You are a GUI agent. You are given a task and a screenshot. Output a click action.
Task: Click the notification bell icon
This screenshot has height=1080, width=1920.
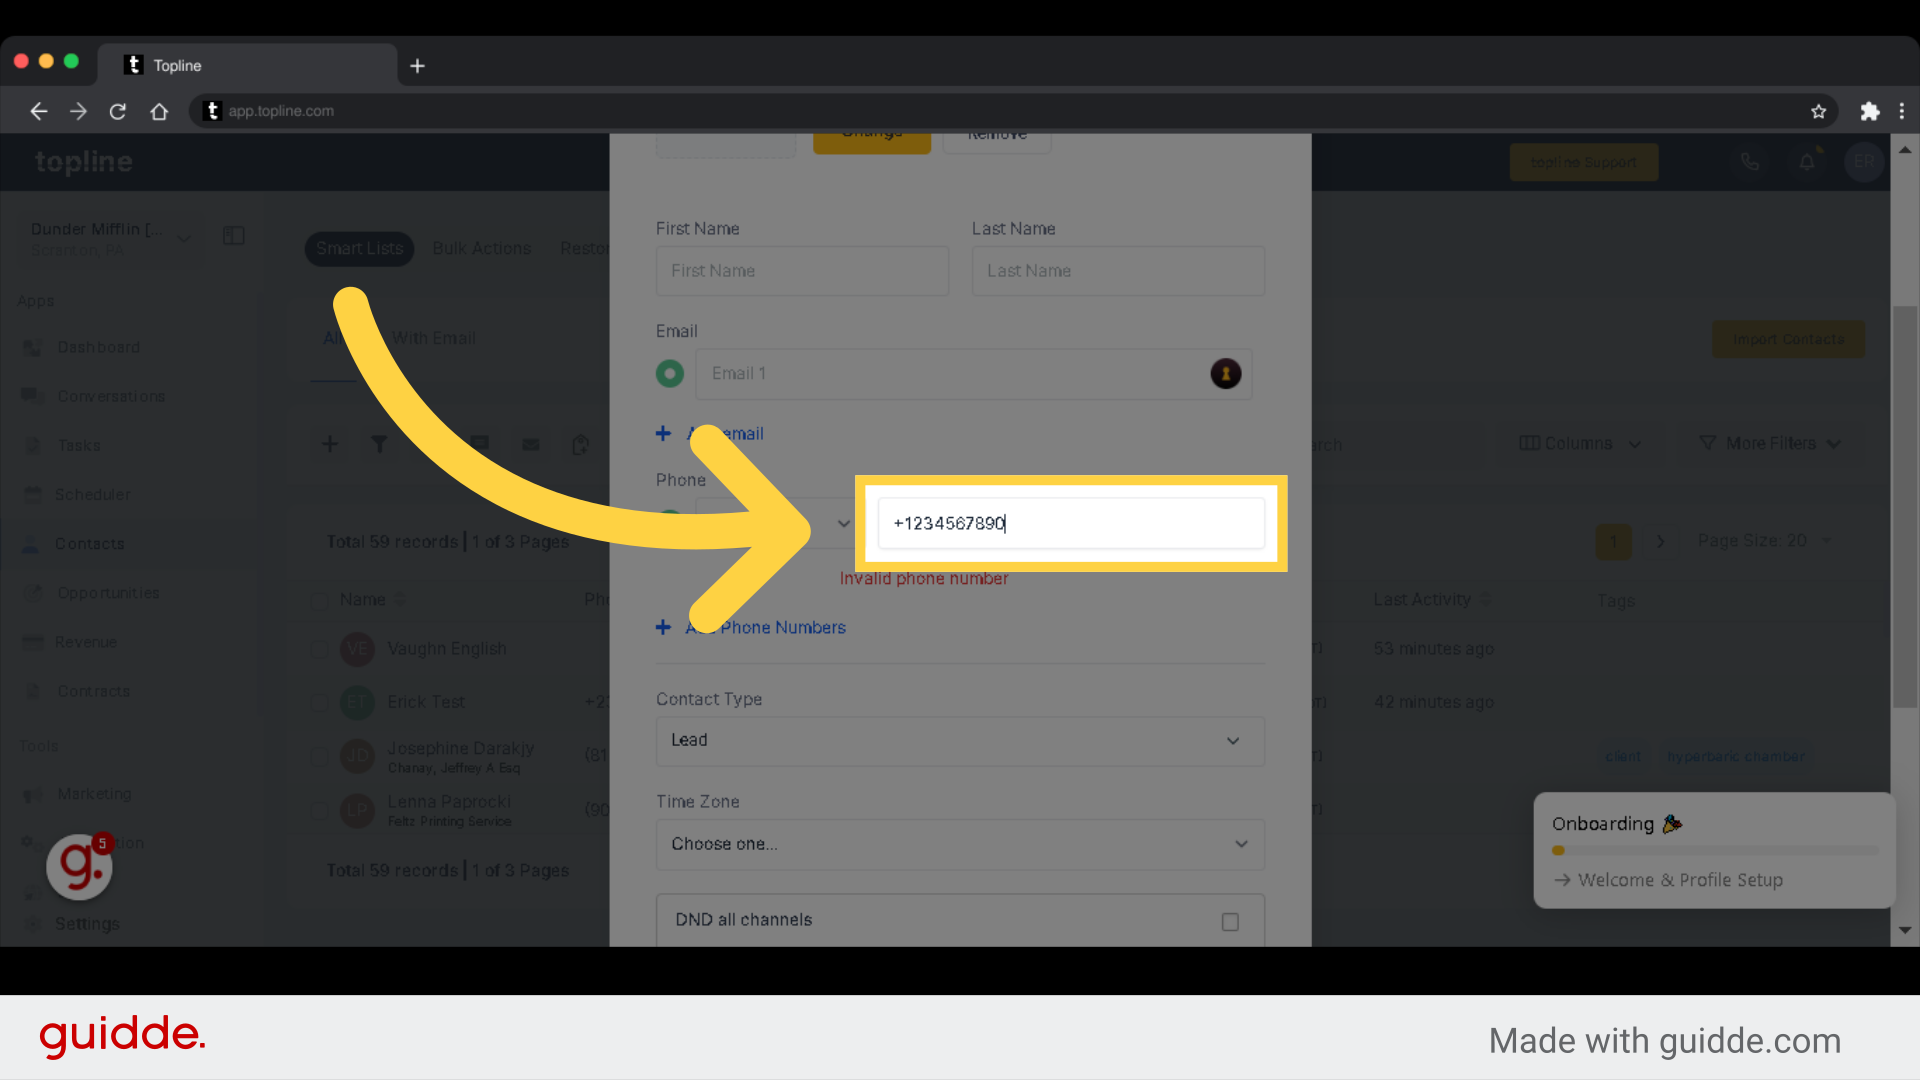[1807, 161]
